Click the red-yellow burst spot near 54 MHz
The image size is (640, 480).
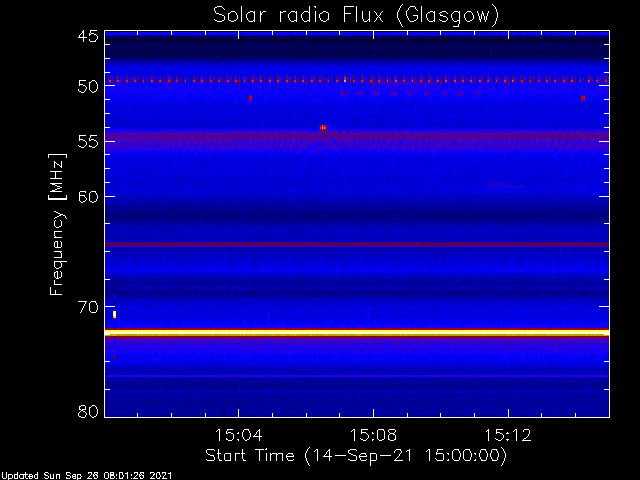click(x=323, y=128)
